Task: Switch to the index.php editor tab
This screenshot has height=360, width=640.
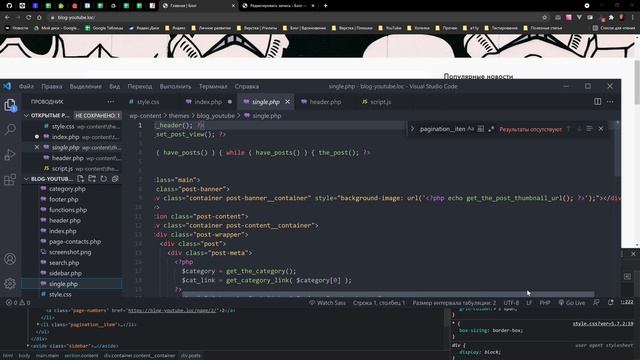Action: coord(208,102)
